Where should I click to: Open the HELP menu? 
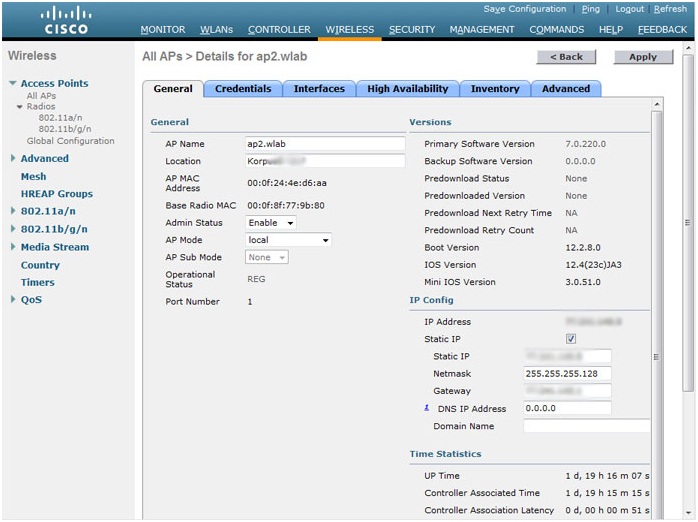(x=611, y=30)
